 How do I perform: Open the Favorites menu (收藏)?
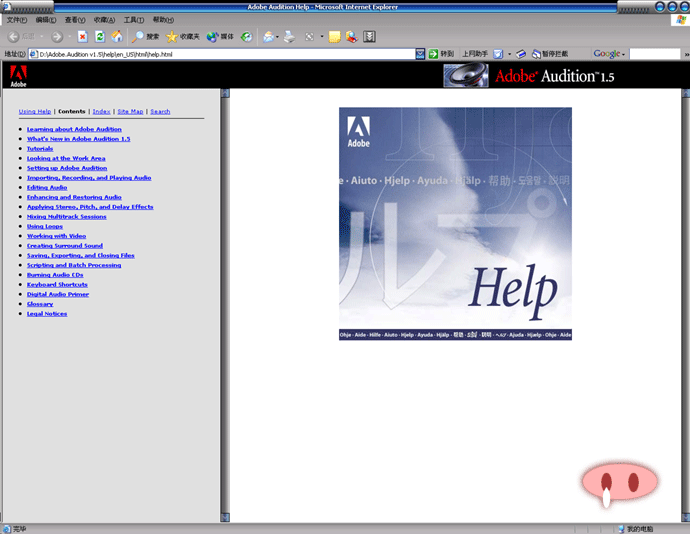click(x=104, y=20)
